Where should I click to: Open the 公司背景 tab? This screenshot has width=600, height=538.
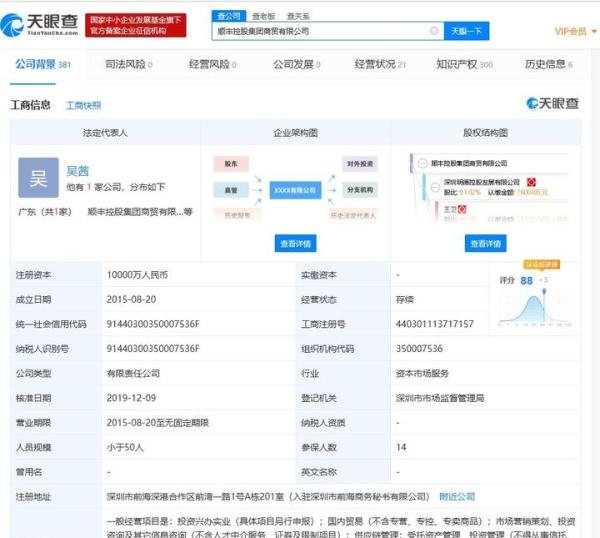(43, 64)
